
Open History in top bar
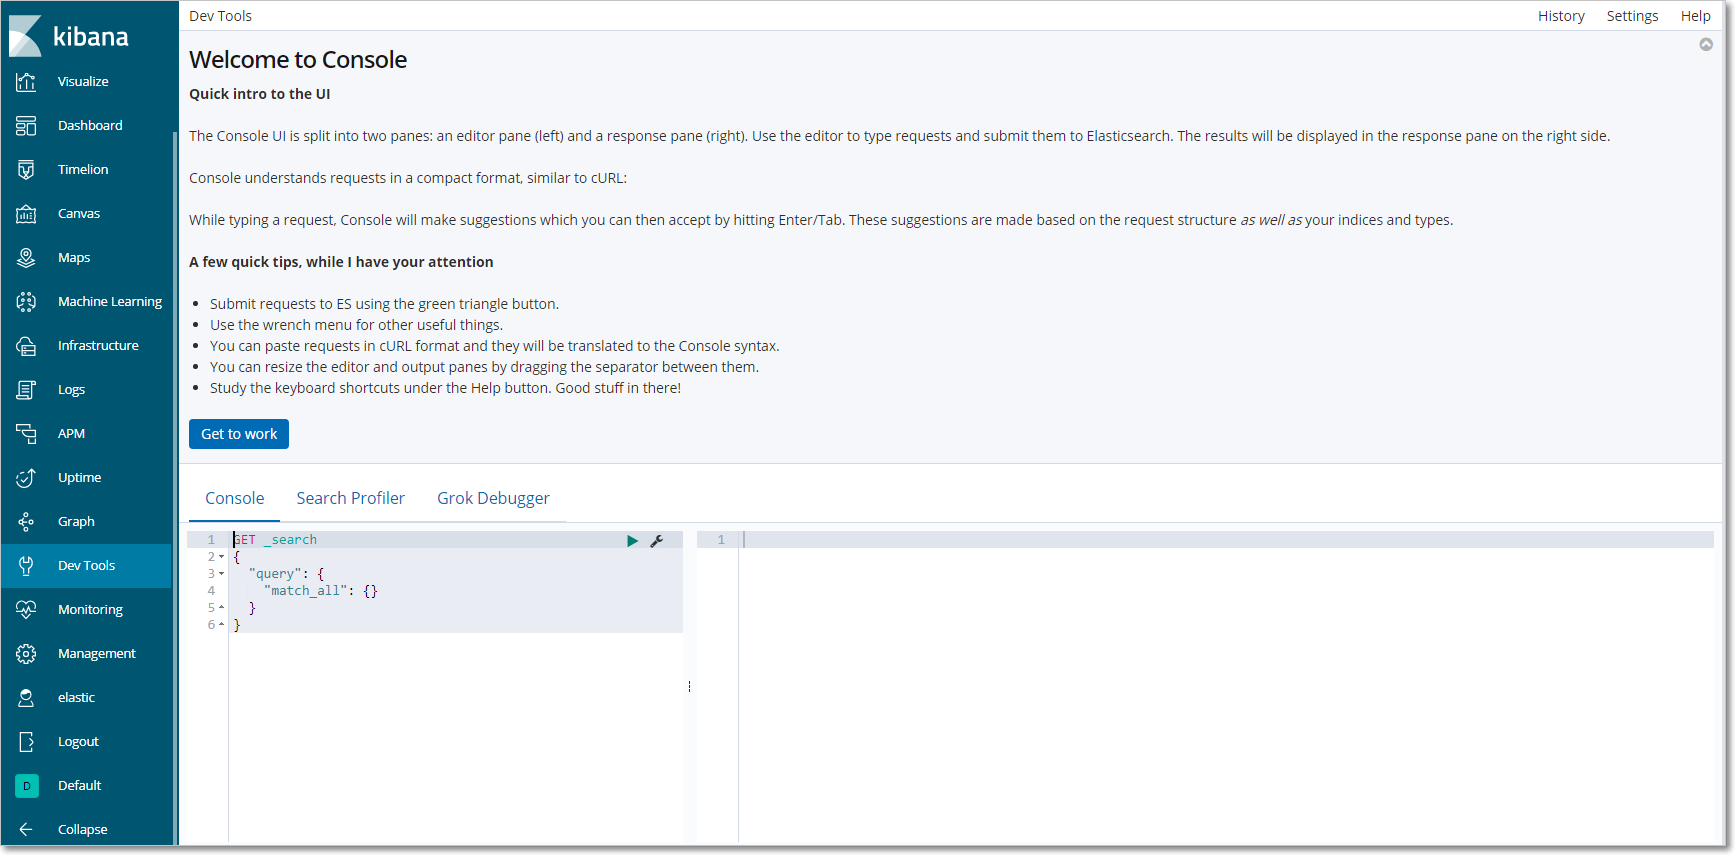(1561, 16)
